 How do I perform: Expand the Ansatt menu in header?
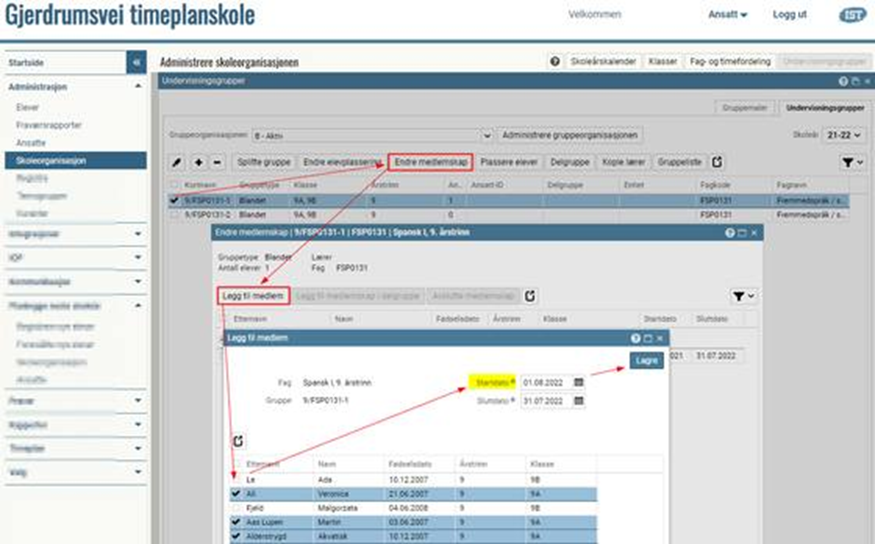coord(729,15)
